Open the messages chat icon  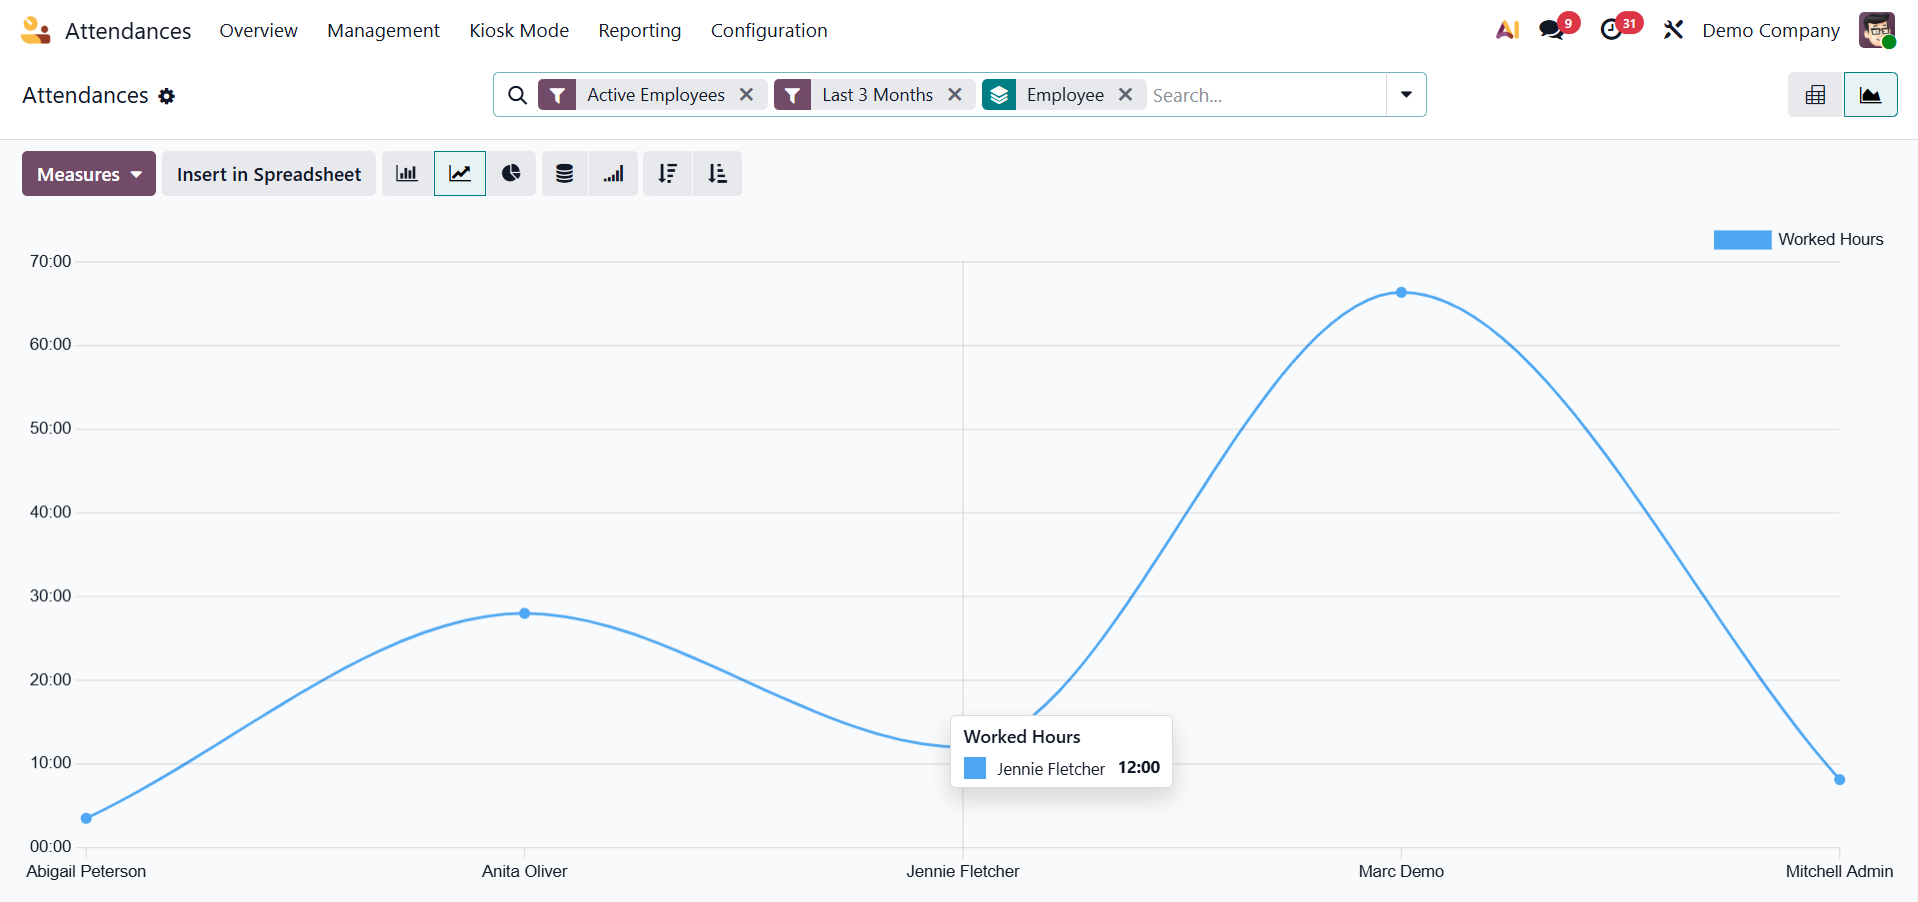[x=1552, y=30]
